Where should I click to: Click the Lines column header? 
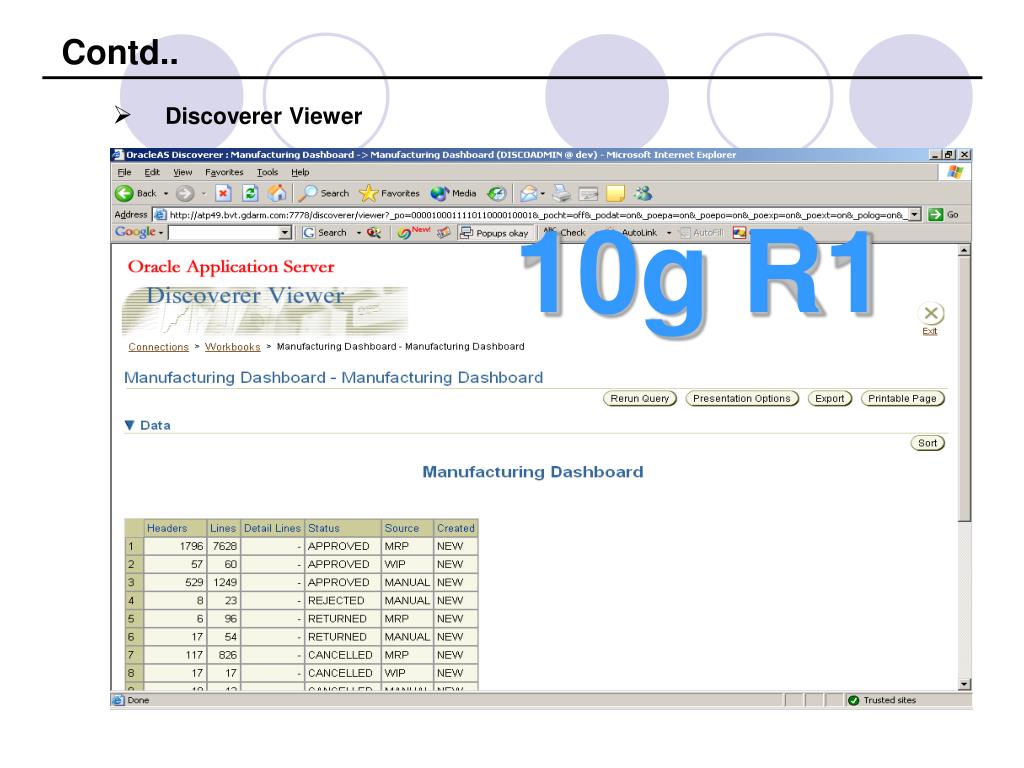click(223, 528)
